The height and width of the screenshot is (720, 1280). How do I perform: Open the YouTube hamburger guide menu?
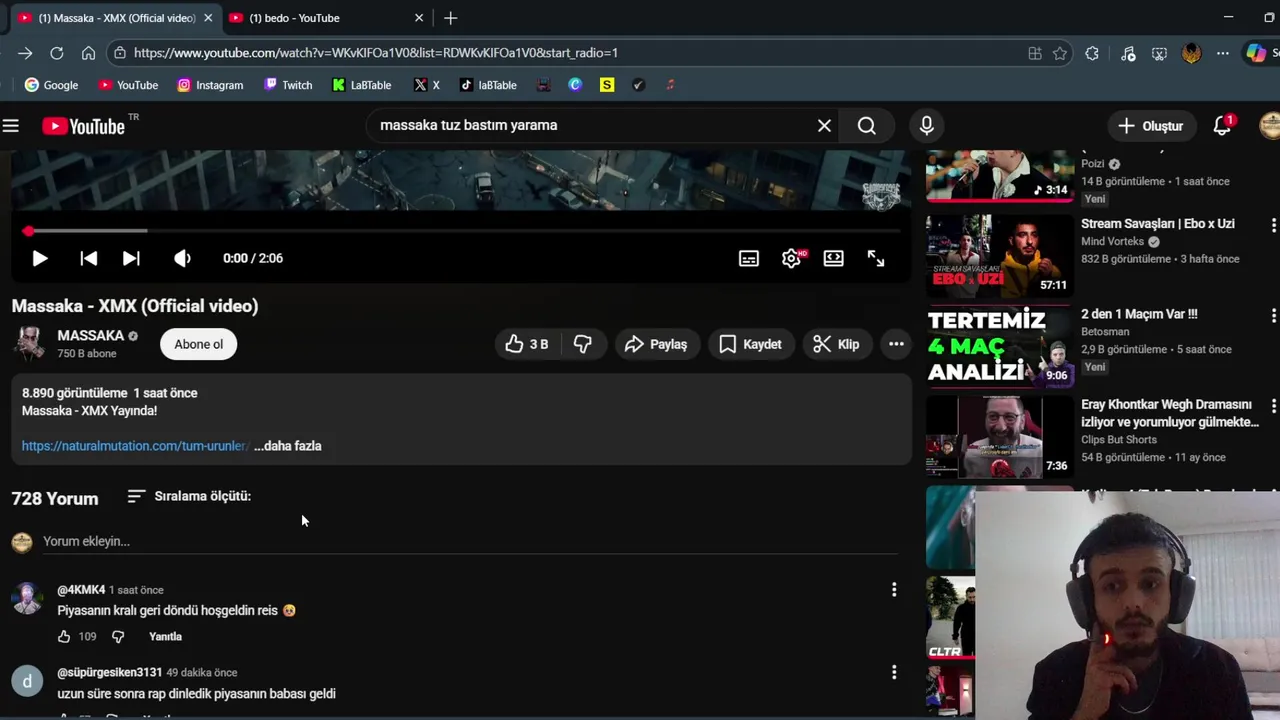tap(11, 126)
